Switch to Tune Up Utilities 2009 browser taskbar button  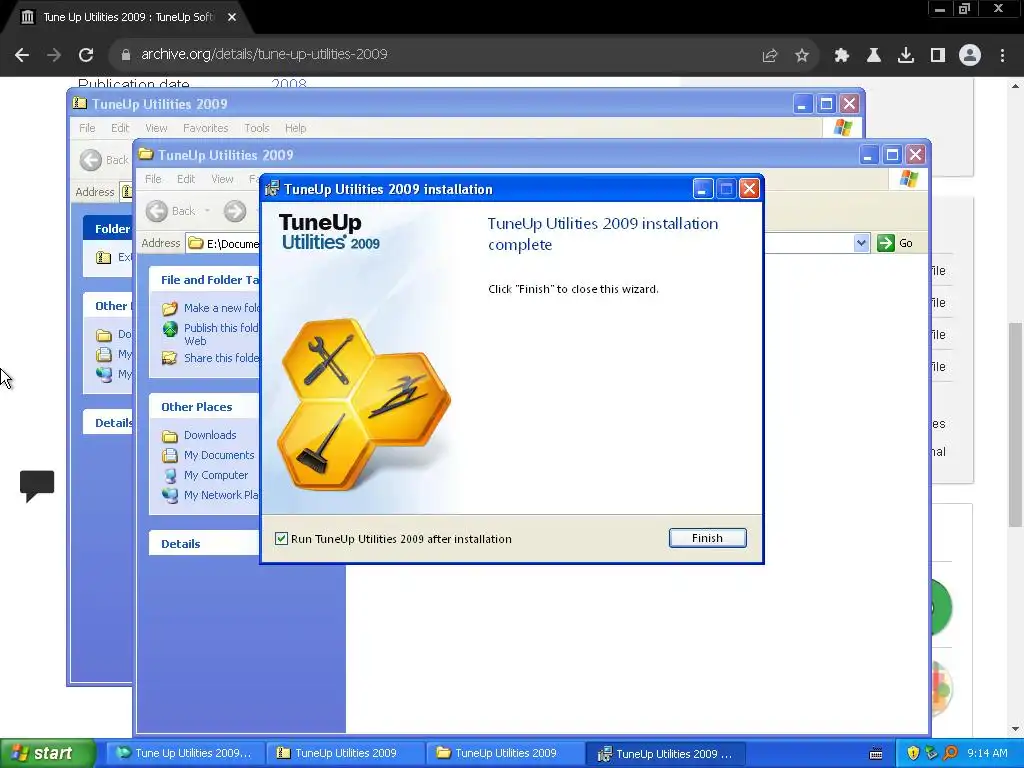(185, 754)
